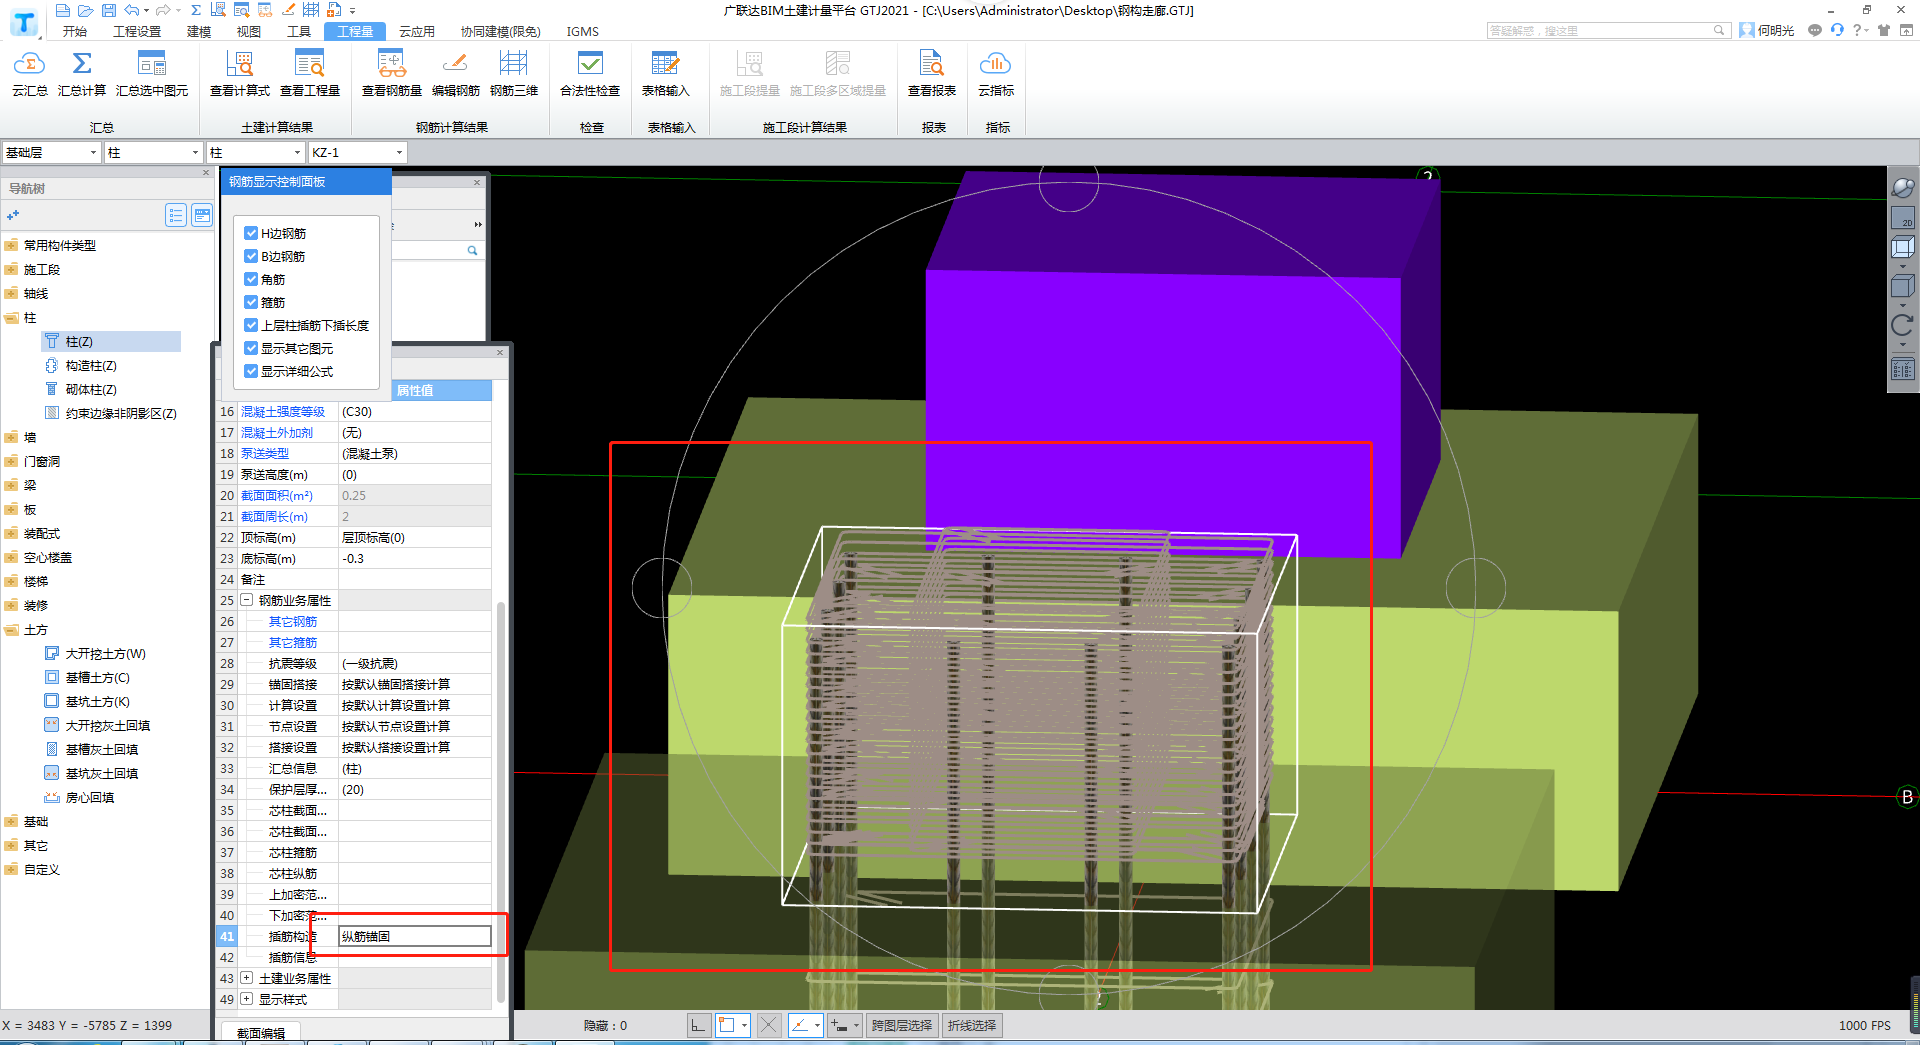Select 编辑钢筋 edit rebar tool

click(x=456, y=74)
